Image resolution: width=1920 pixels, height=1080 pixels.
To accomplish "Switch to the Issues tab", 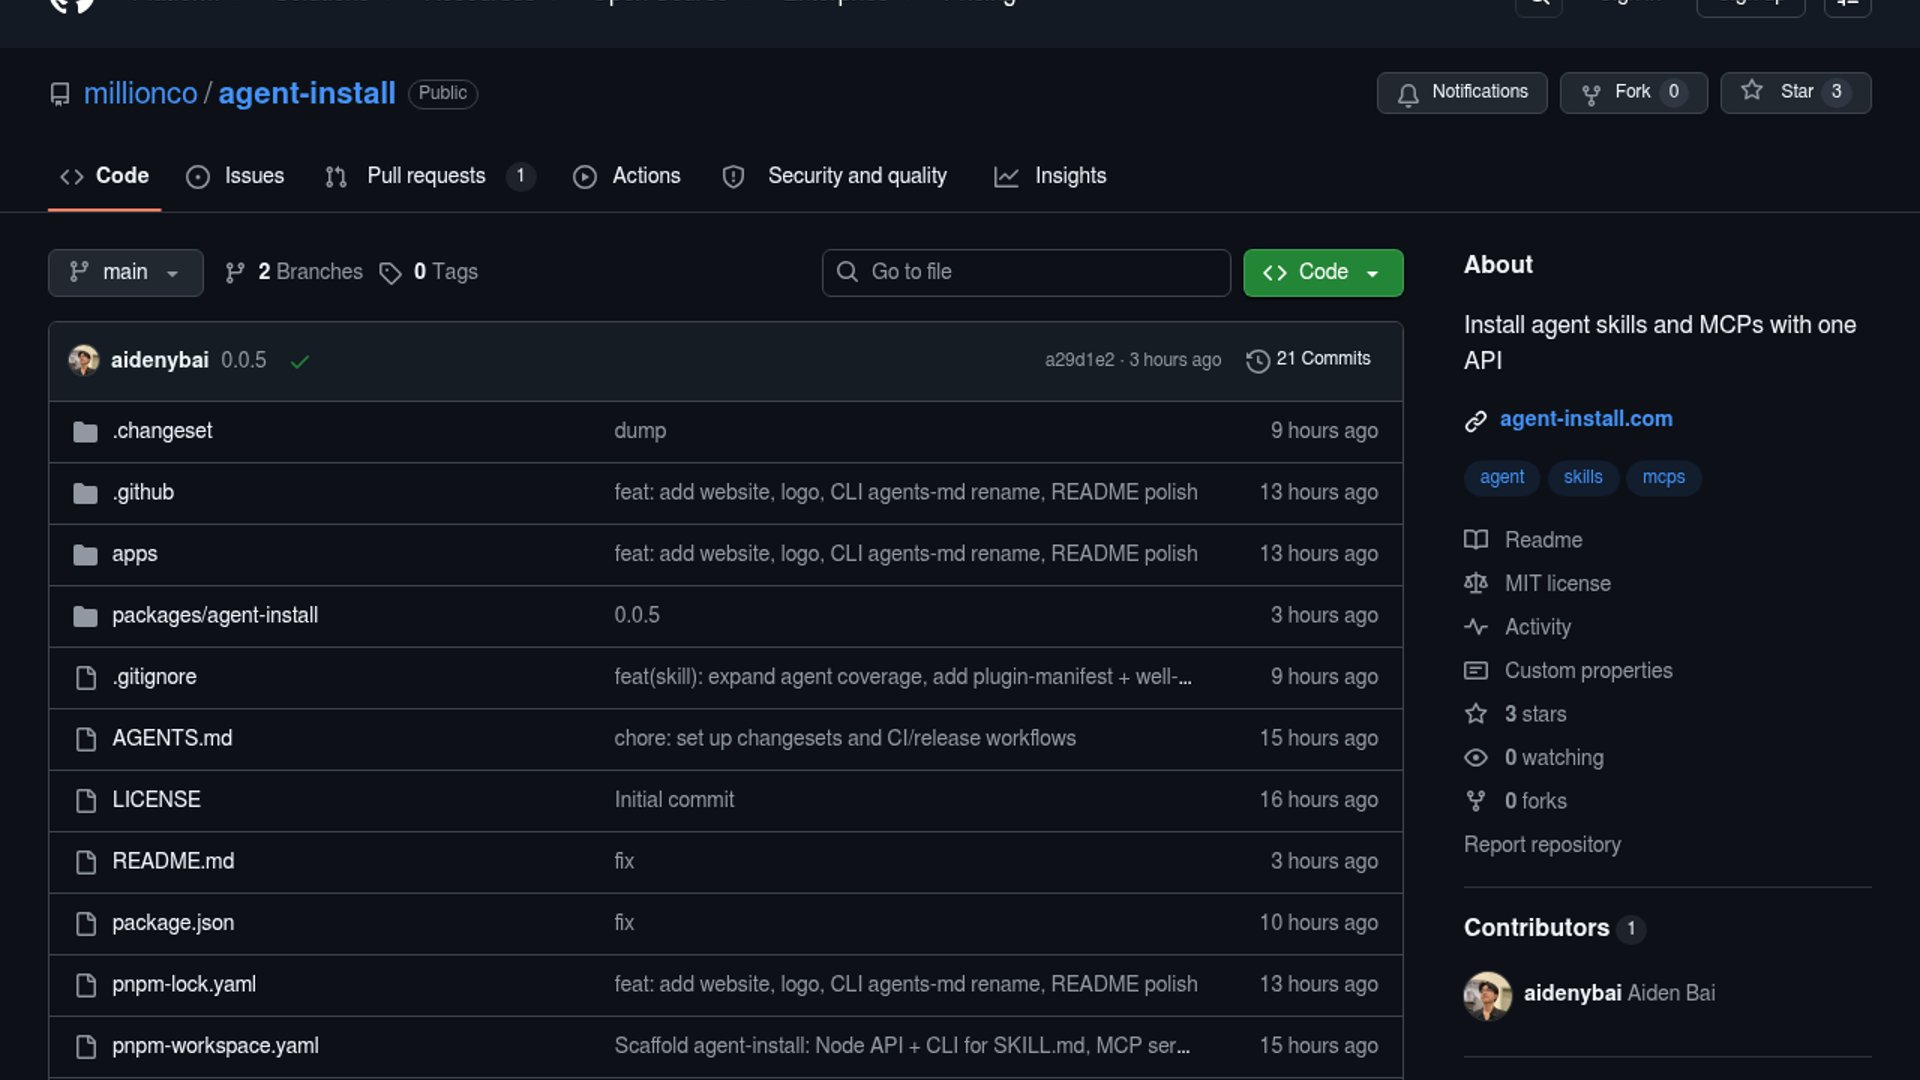I will coord(235,176).
